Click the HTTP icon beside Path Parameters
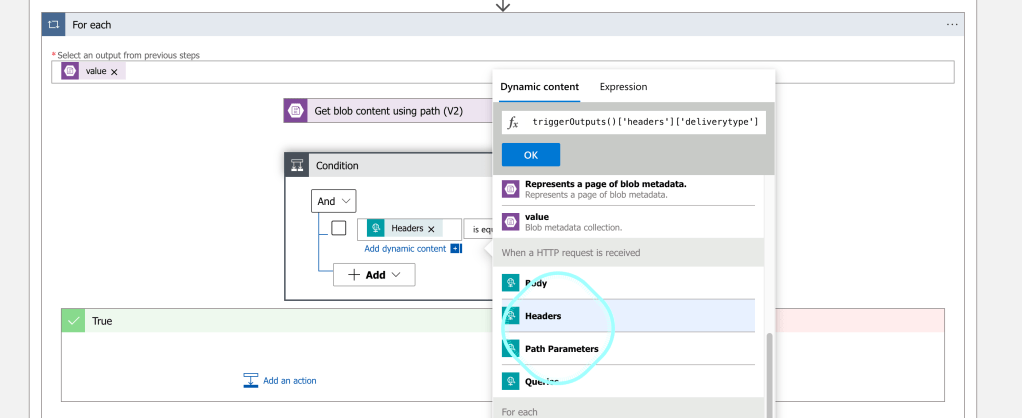Screen dimensions: 1022x418 point(510,348)
